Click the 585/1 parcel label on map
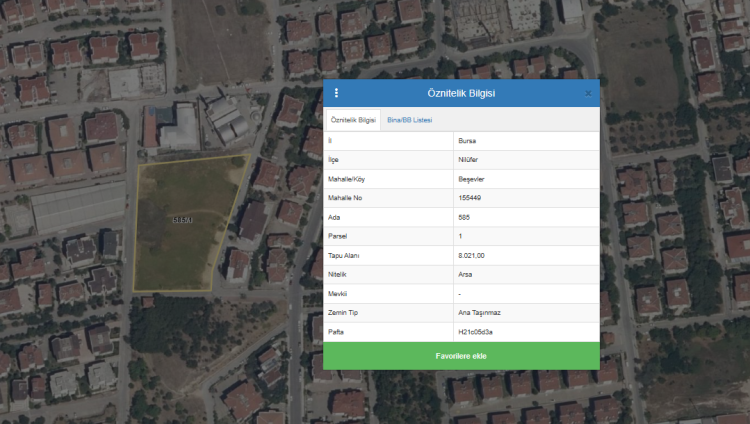The width and height of the screenshot is (750, 424). [x=181, y=220]
